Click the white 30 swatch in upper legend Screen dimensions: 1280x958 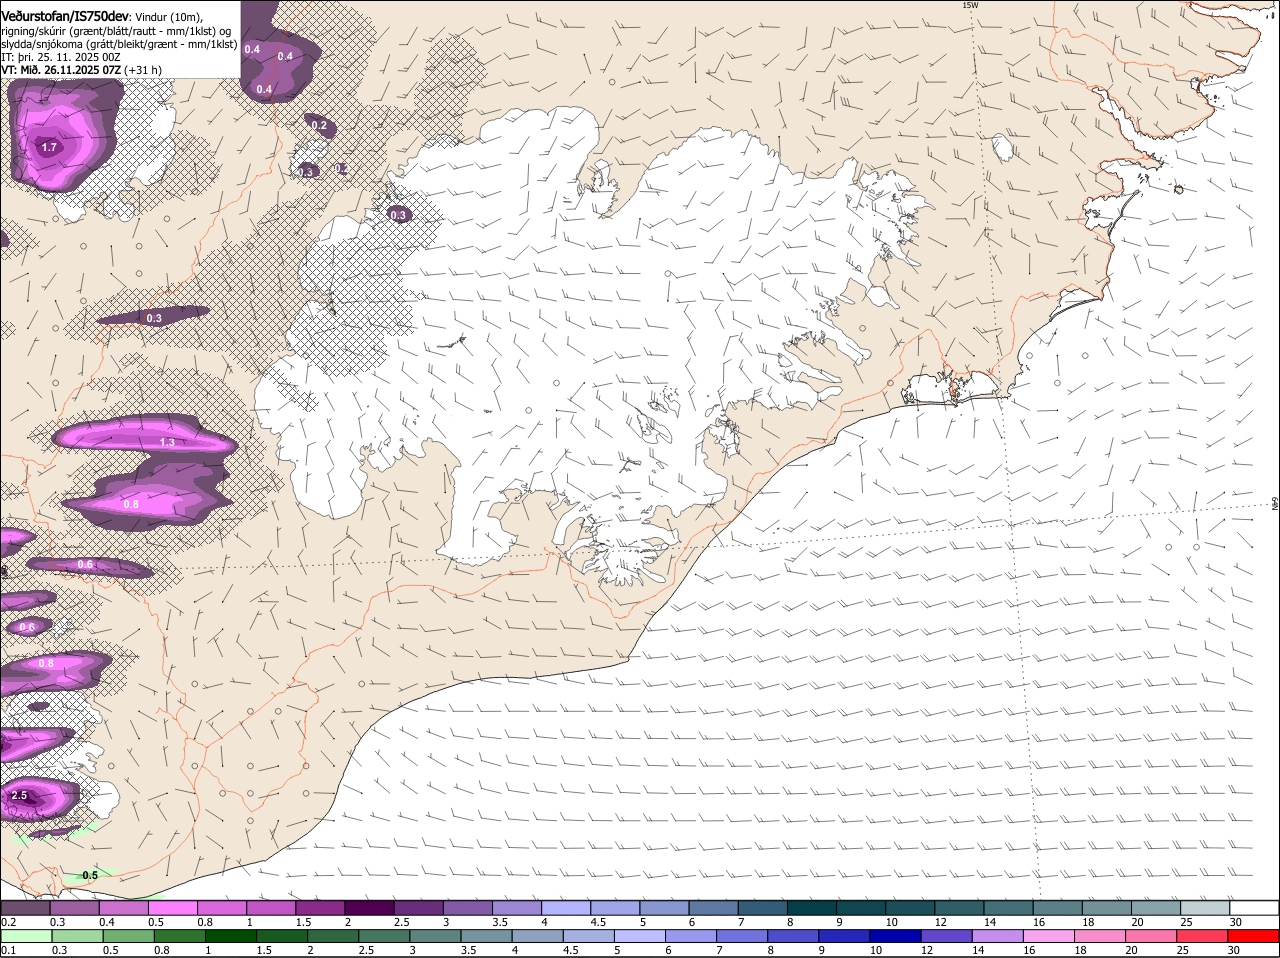point(1254,907)
